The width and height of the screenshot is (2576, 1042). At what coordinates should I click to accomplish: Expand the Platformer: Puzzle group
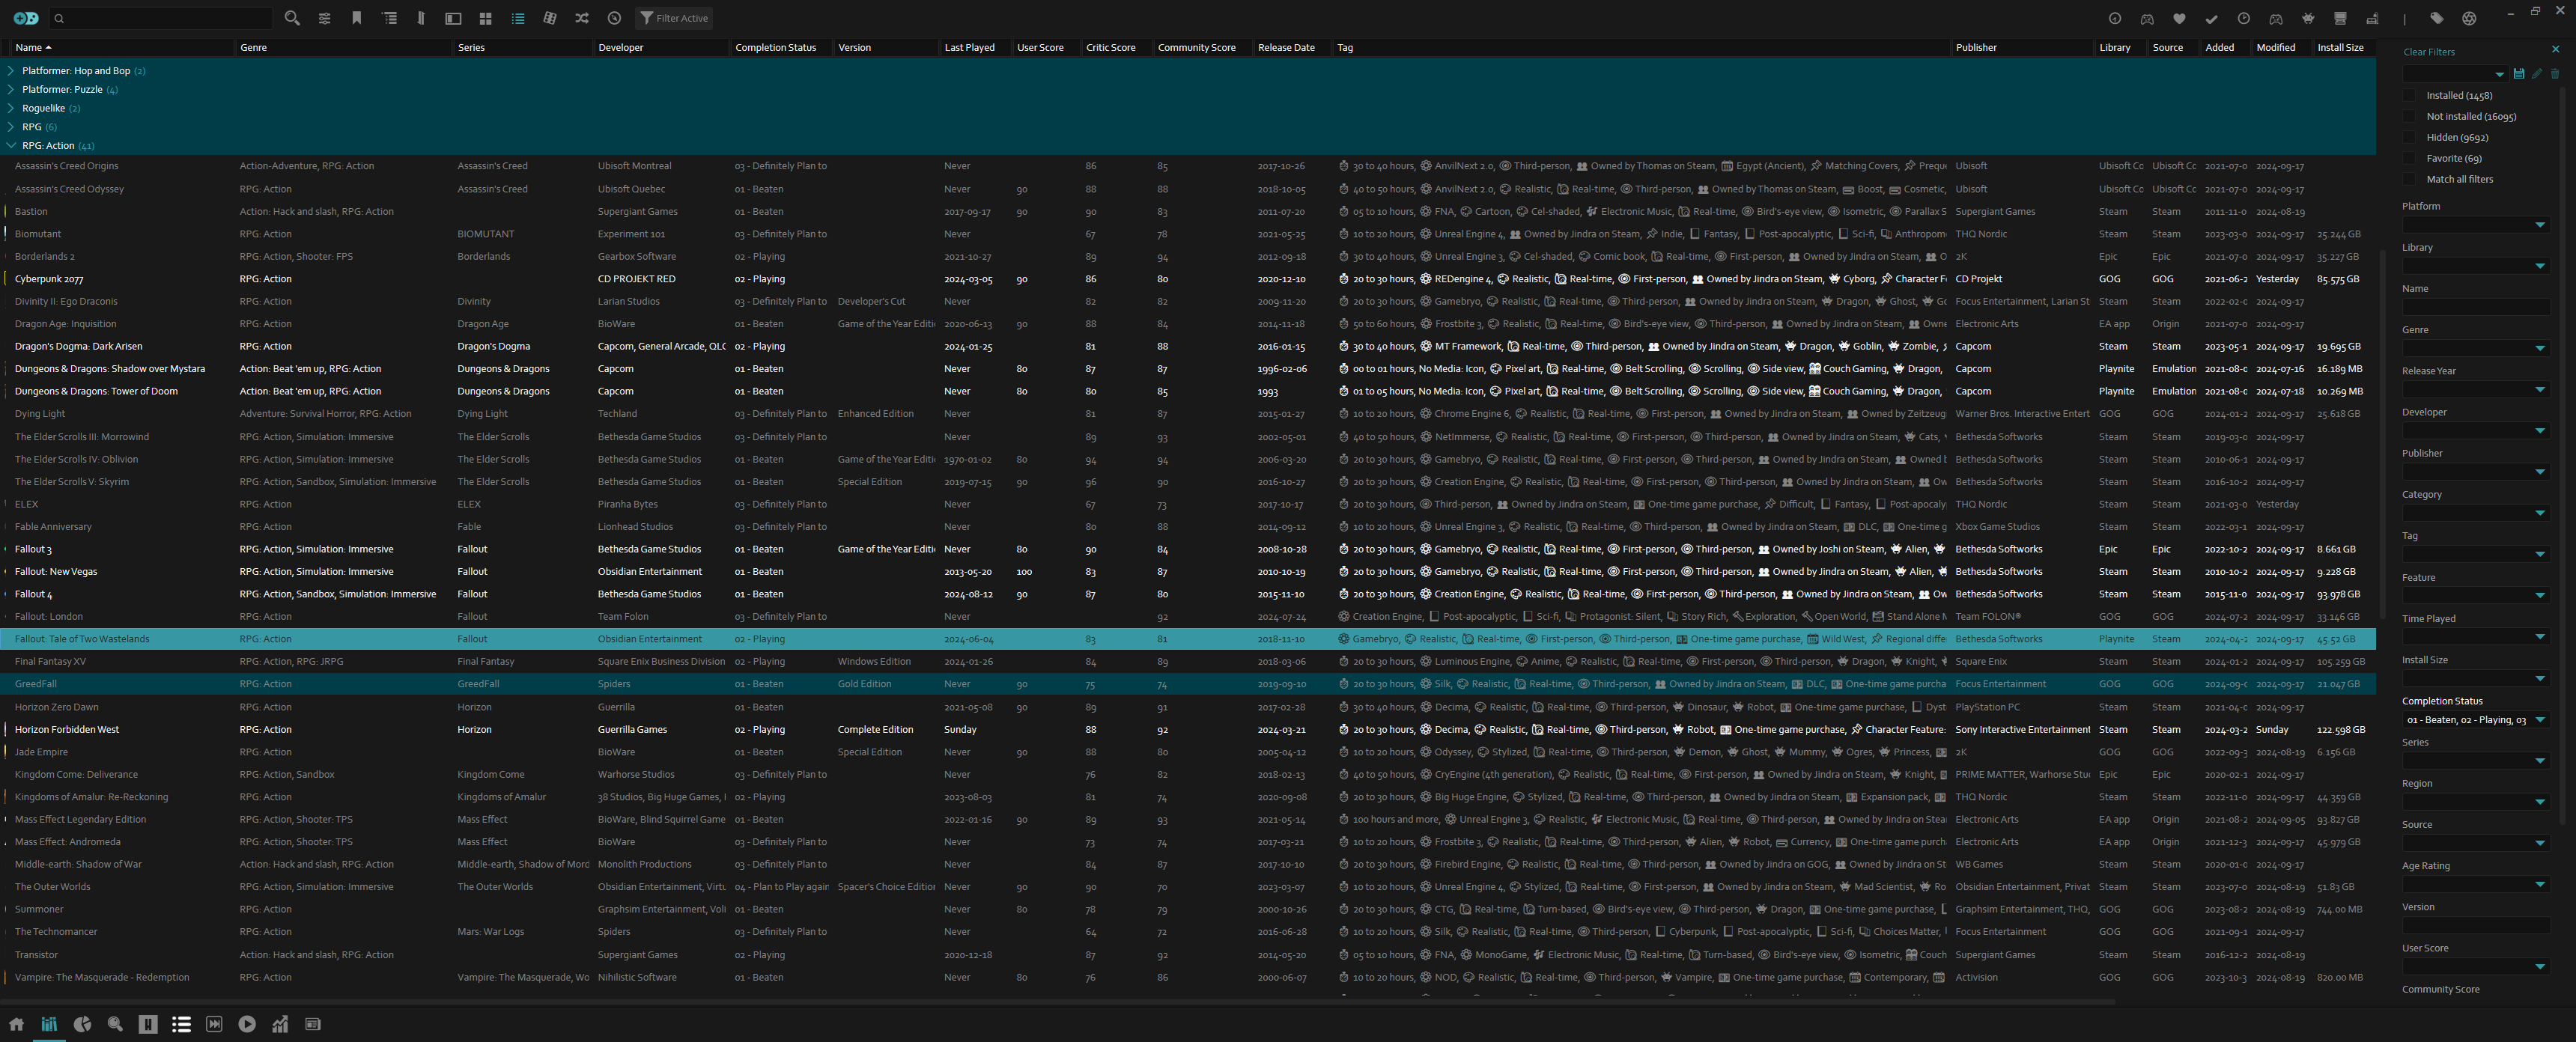click(10, 89)
